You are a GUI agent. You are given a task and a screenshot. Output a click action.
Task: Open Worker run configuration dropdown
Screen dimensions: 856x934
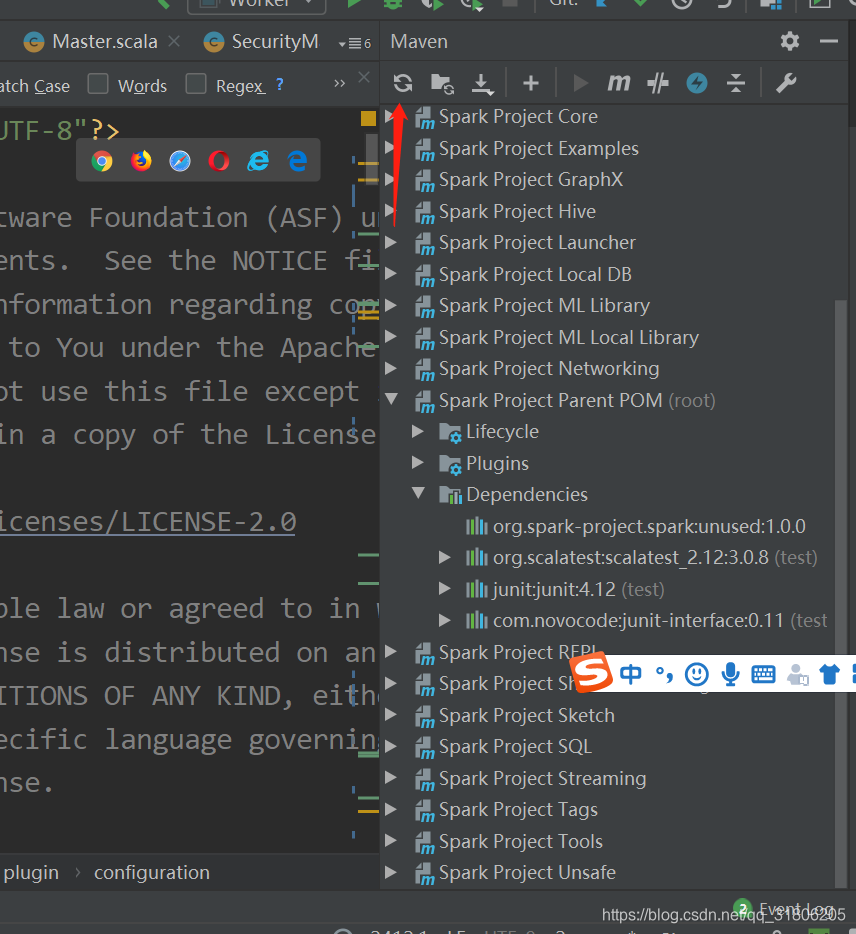click(x=257, y=5)
